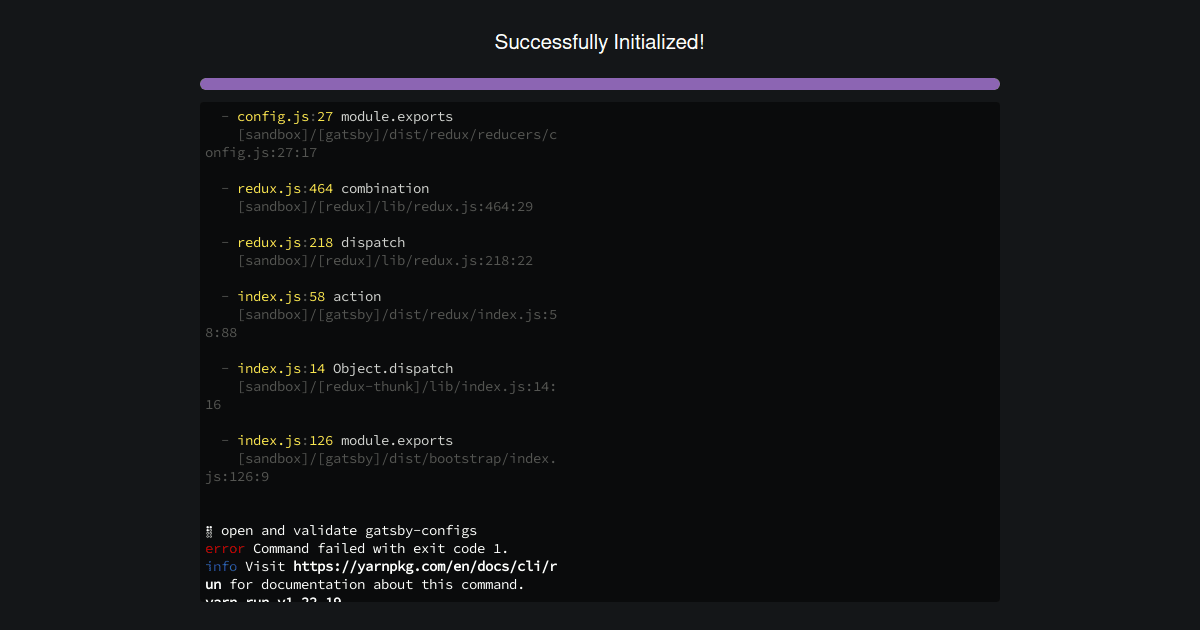
Task: Select the Successfully Initialized heading
Action: click(599, 42)
